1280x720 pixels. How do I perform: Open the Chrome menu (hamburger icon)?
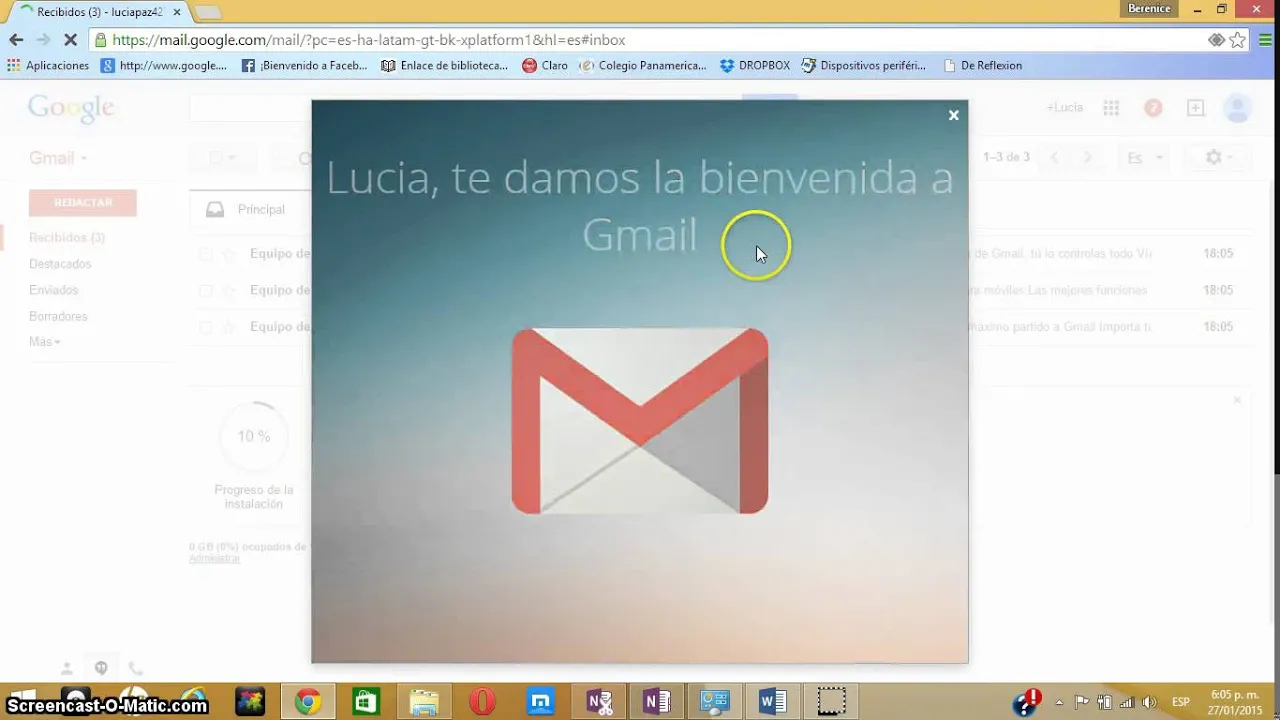pos(1265,40)
